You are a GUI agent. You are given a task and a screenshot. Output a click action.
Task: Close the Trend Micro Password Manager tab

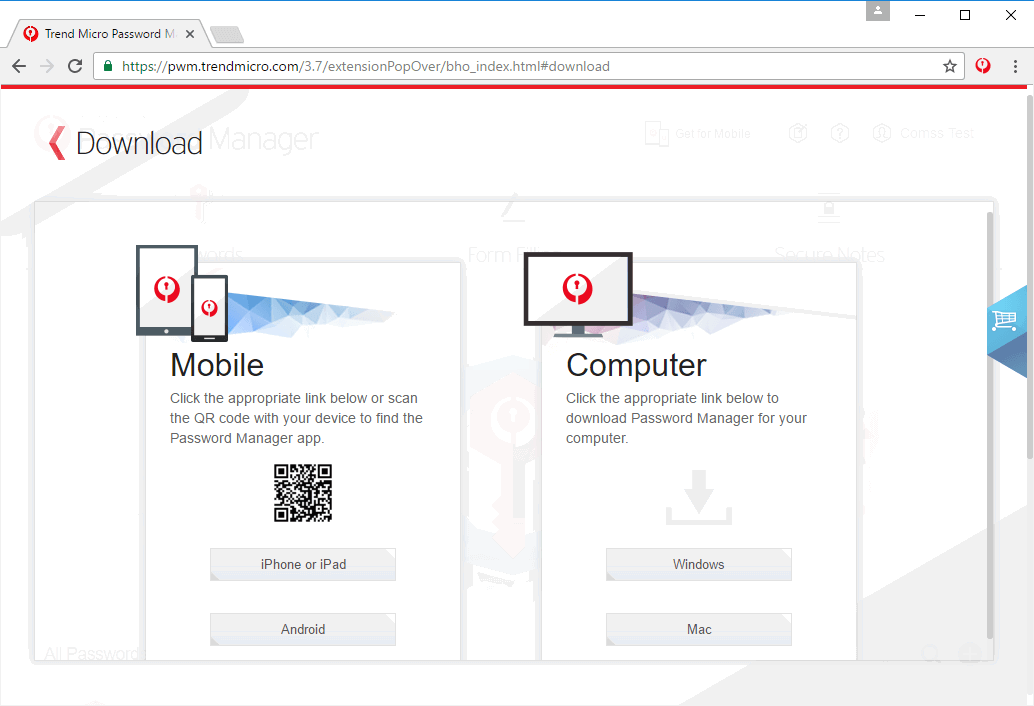[190, 34]
